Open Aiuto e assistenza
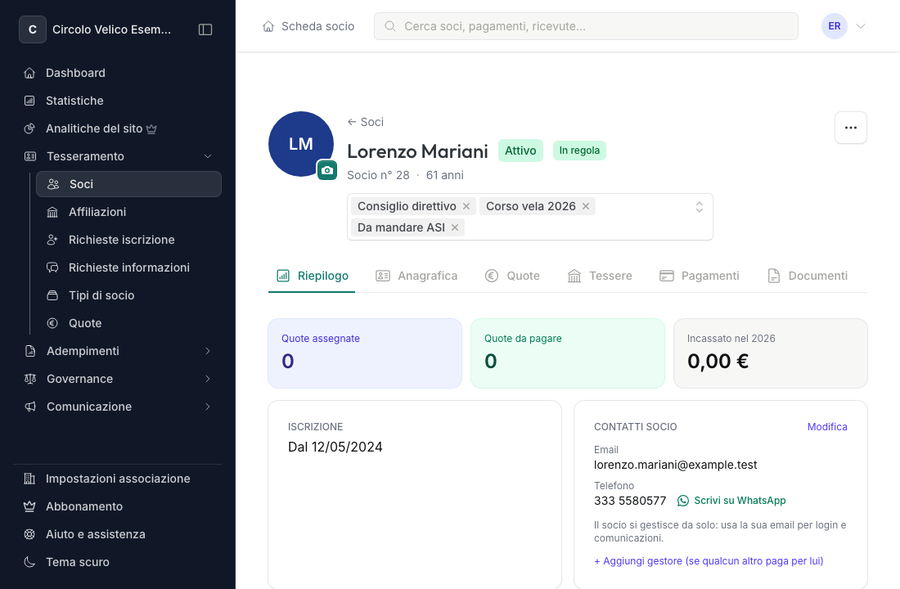 [118, 534]
